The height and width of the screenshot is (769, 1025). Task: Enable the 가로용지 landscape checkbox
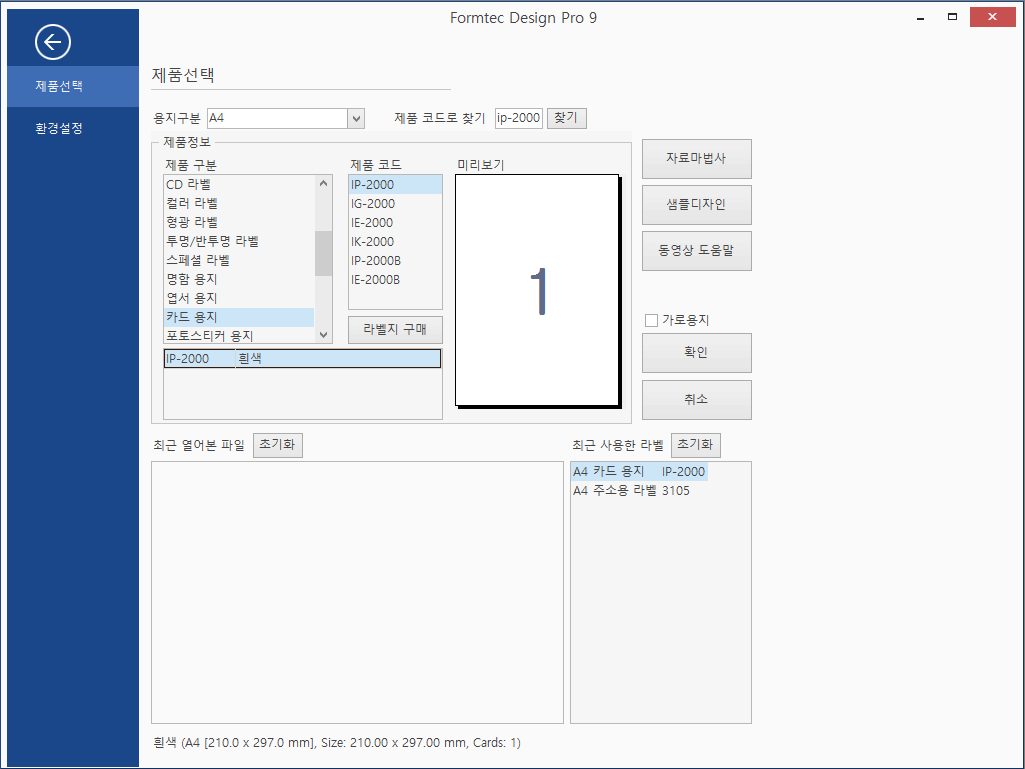point(651,320)
